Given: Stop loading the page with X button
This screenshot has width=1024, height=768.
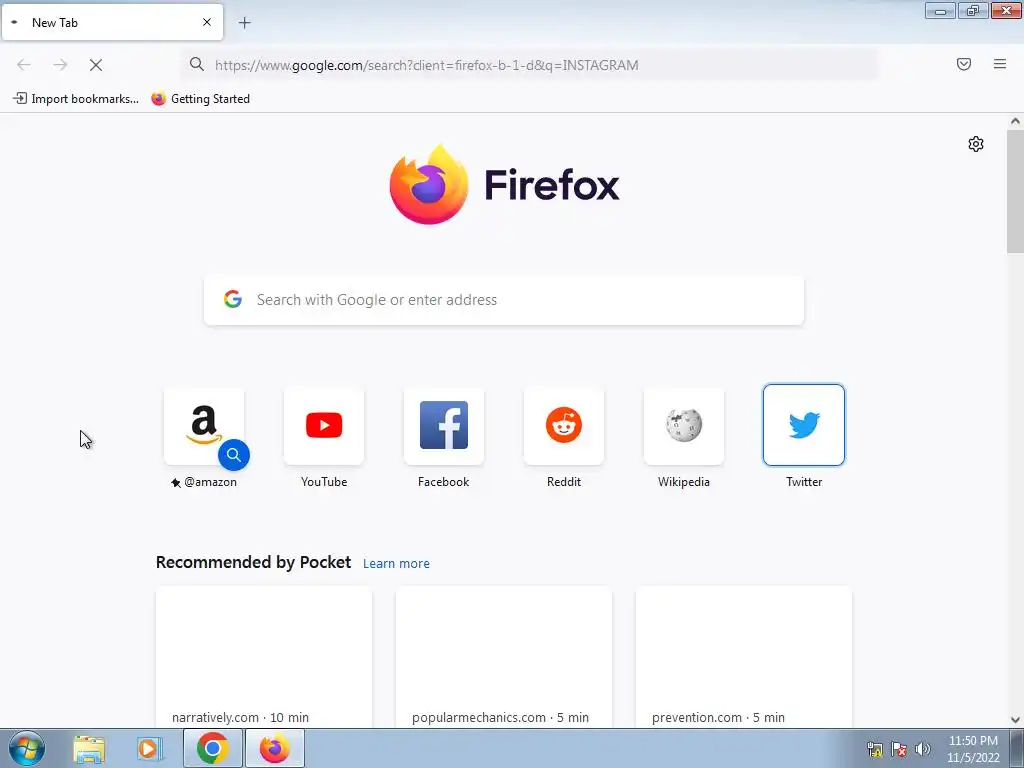Looking at the screenshot, I should coord(96,65).
